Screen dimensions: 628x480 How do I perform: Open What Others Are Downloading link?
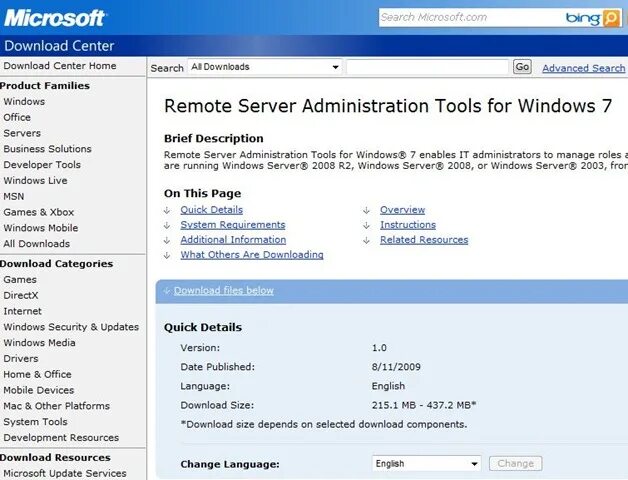[252, 255]
